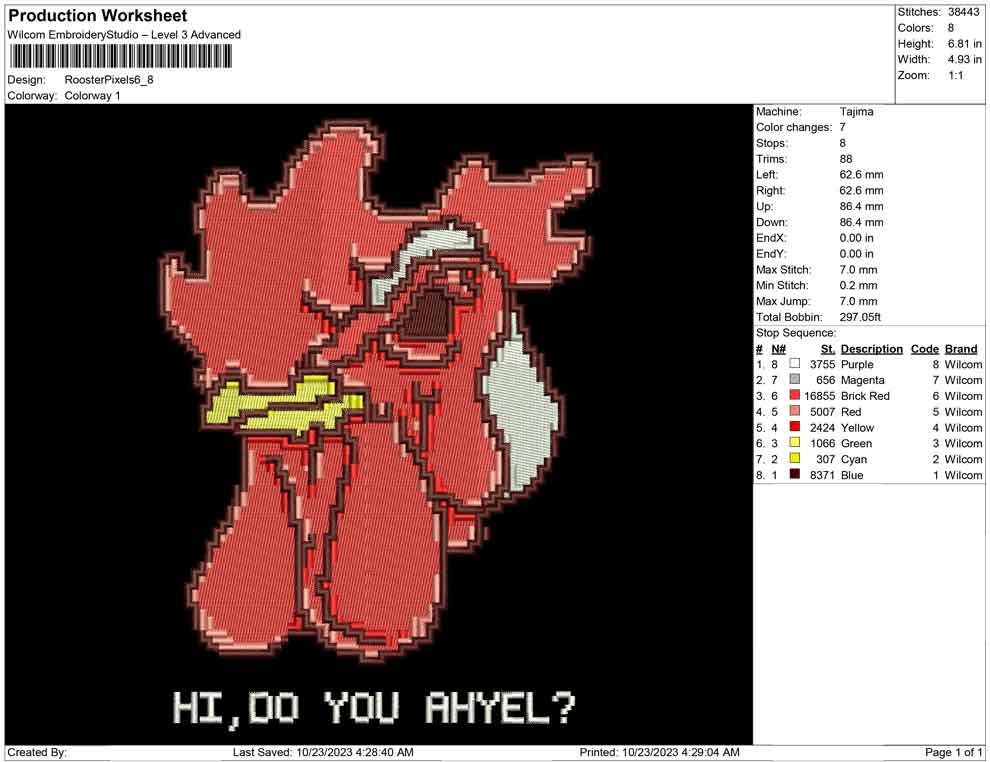
Task: Click the Brick Red swatch in row 3
Action: (795, 395)
